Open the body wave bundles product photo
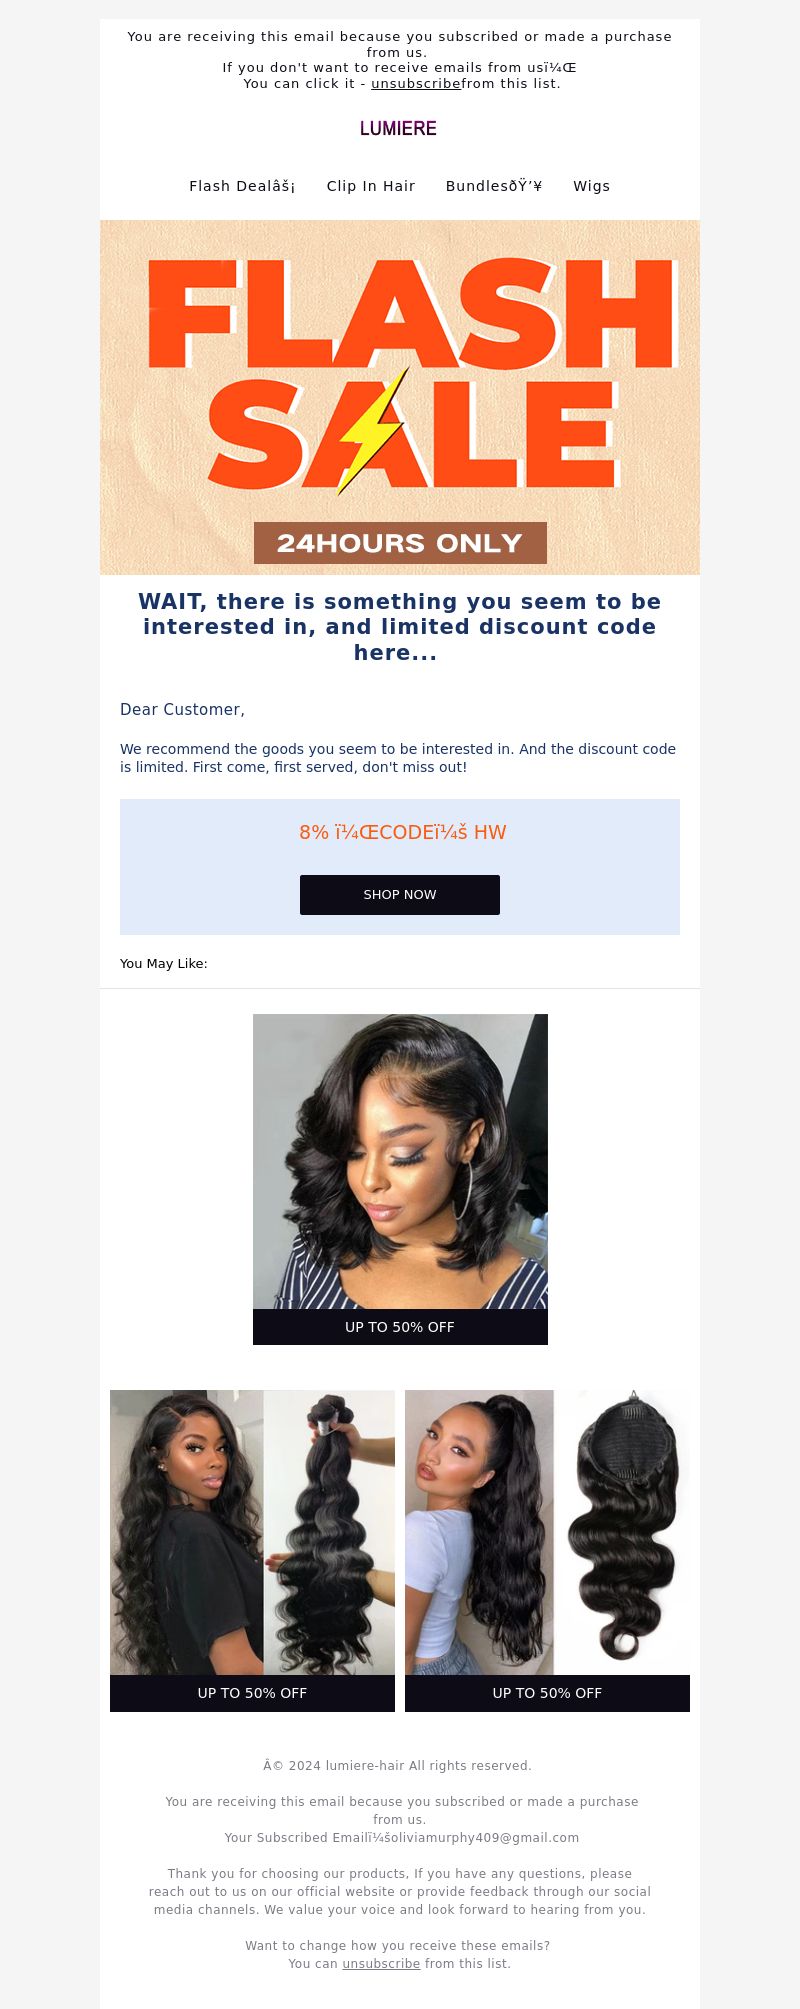Viewport: 800px width, 2009px height. point(252,1532)
